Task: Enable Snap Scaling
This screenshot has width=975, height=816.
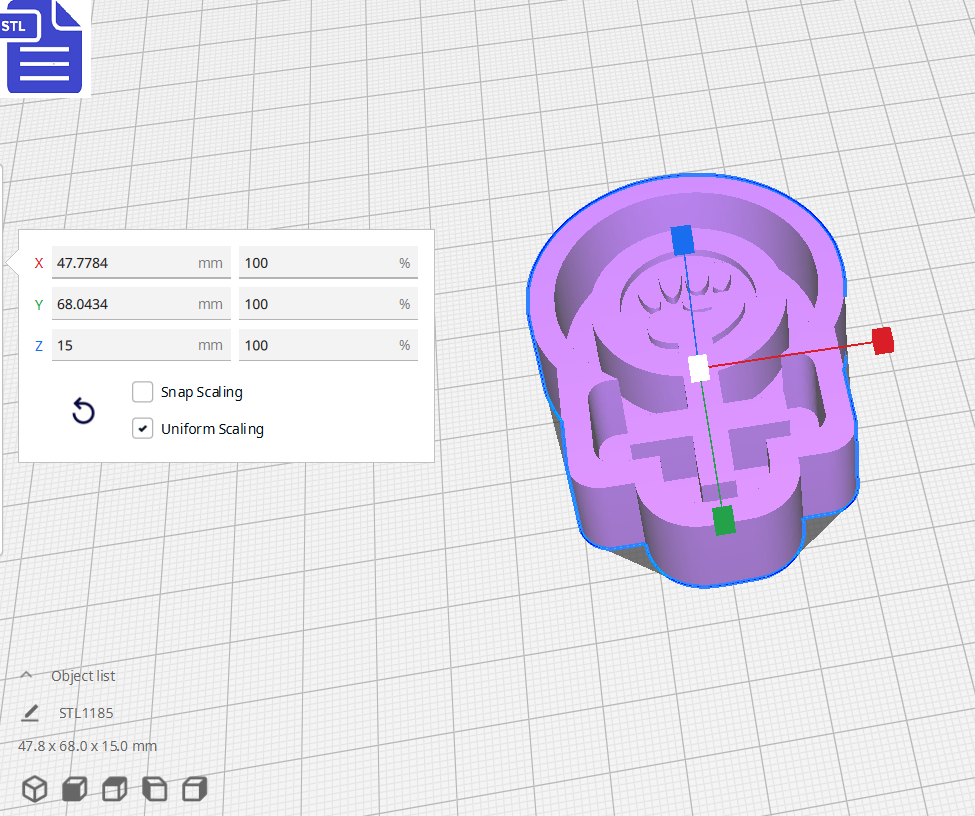Action: click(142, 392)
